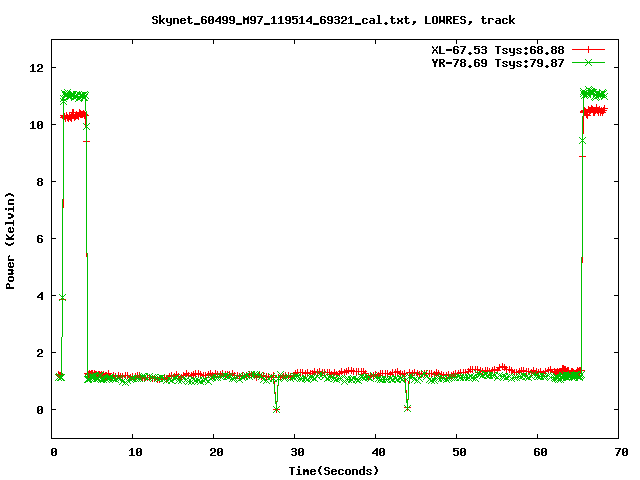Click the green high plateau at the start
640x480 pixels.
click(x=75, y=96)
